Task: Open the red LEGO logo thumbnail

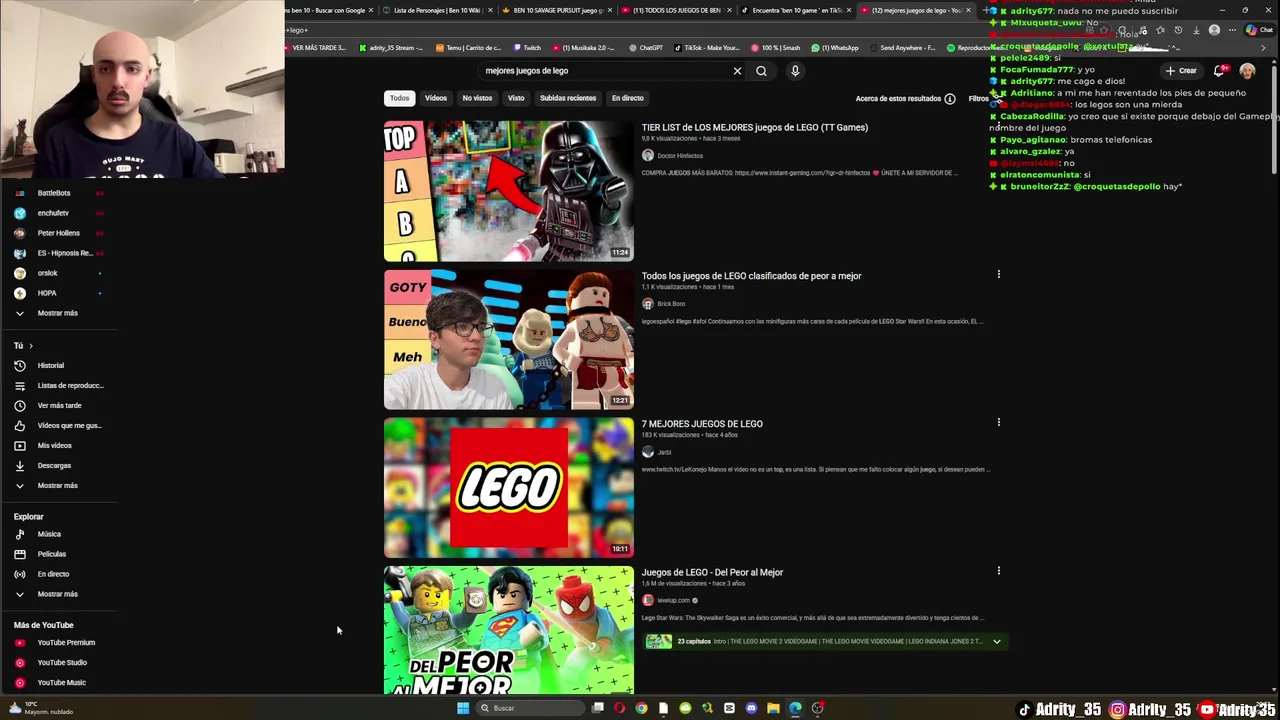Action: [x=509, y=488]
